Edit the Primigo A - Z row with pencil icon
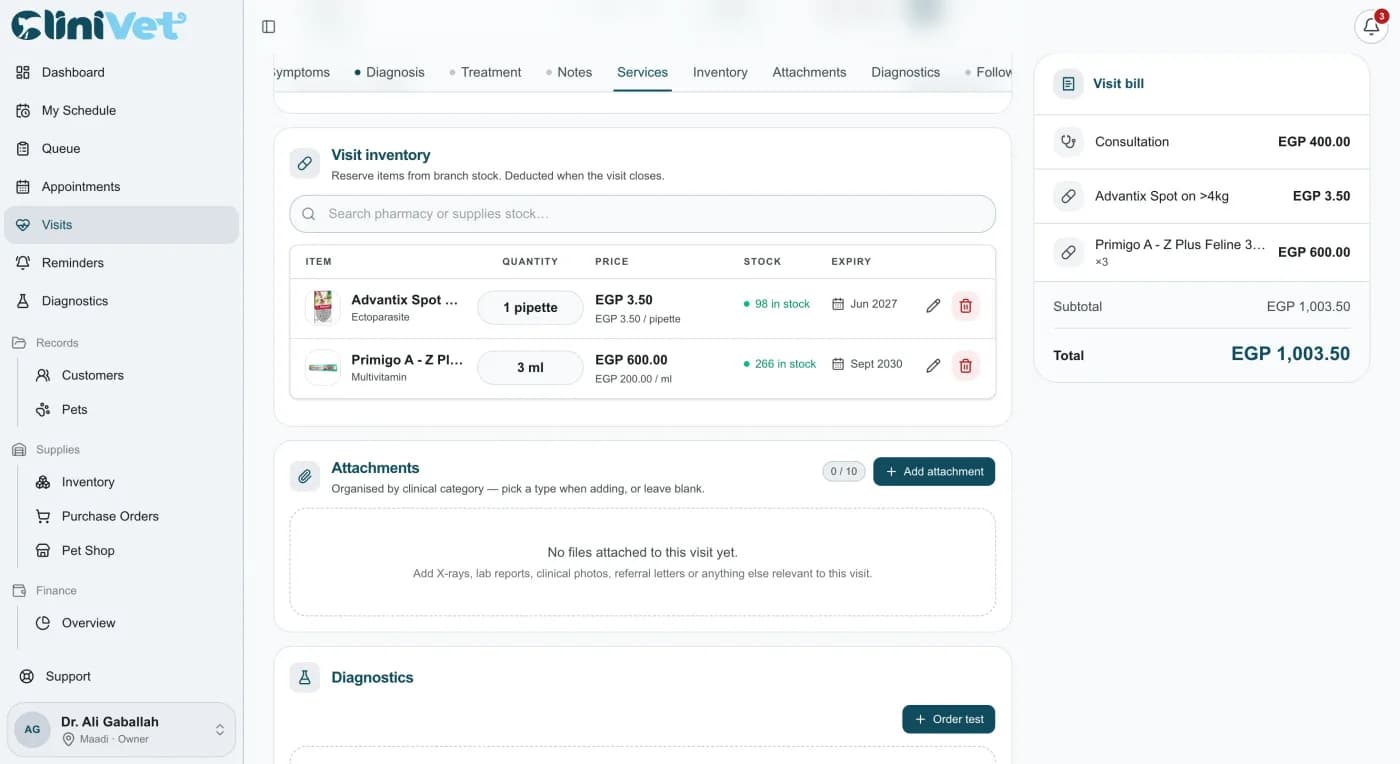 933,366
